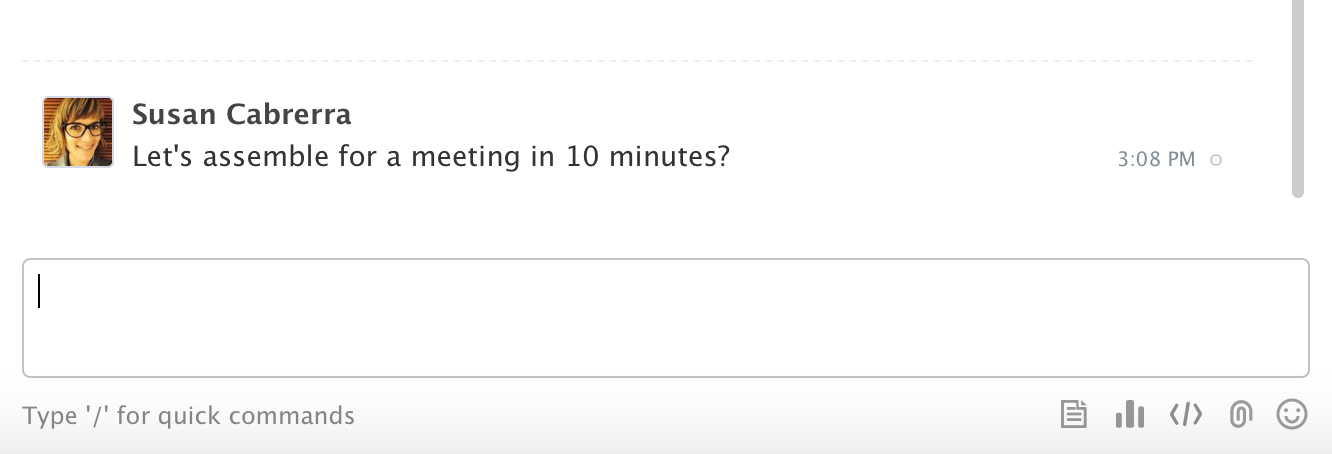Open Susan Cabrerra's profile picture
The height and width of the screenshot is (454, 1332).
pyautogui.click(x=78, y=132)
